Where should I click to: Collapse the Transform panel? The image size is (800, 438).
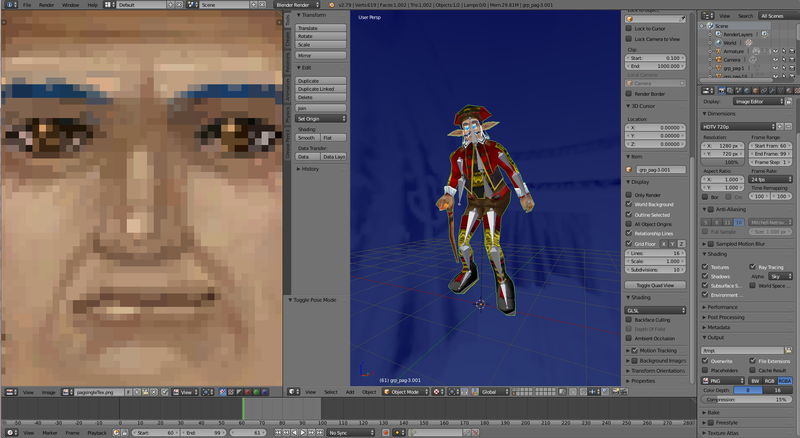click(x=299, y=15)
